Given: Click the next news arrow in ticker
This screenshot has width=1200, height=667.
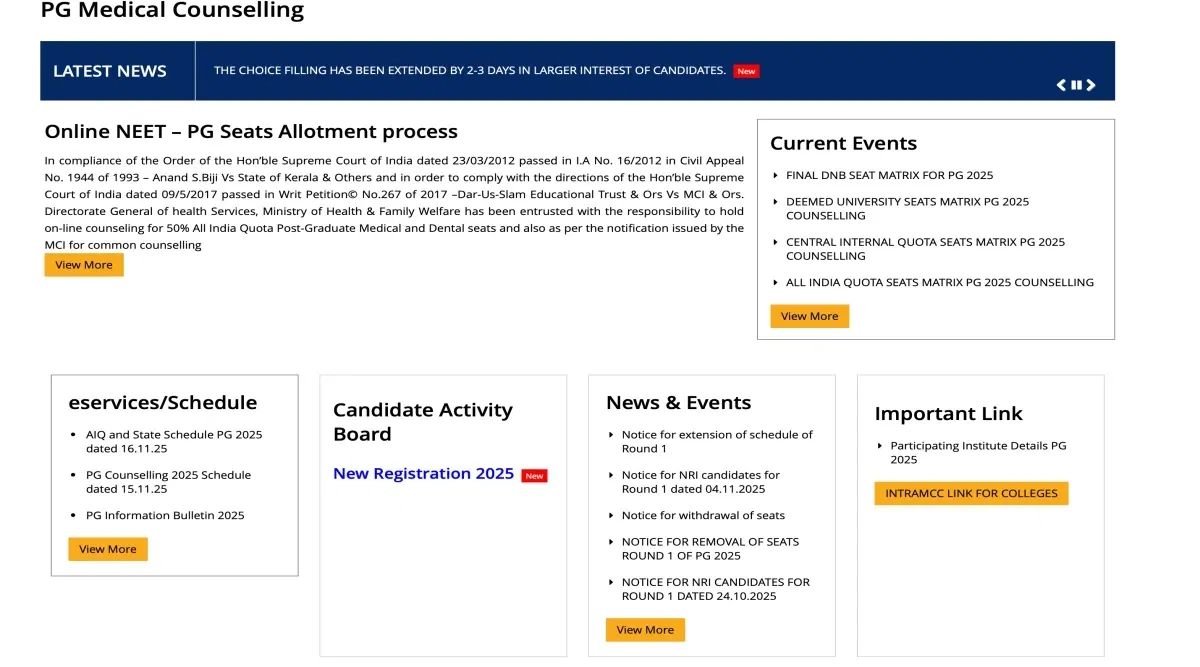Looking at the screenshot, I should [1091, 85].
